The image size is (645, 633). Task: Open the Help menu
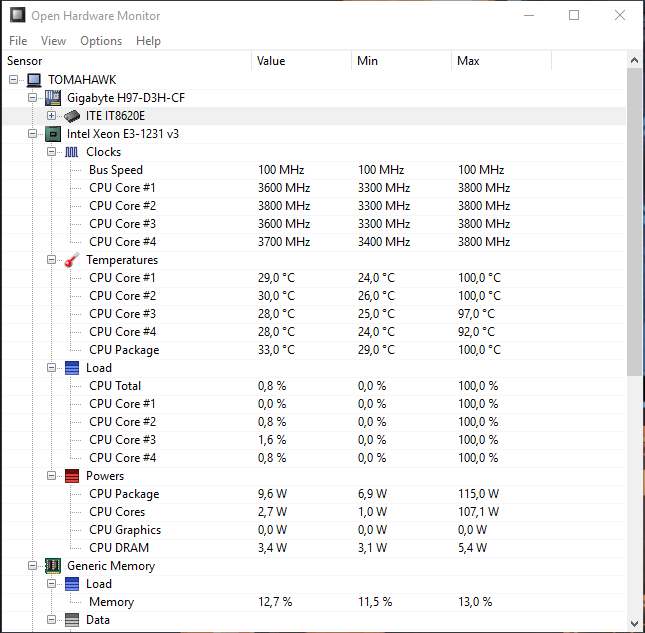[x=148, y=41]
